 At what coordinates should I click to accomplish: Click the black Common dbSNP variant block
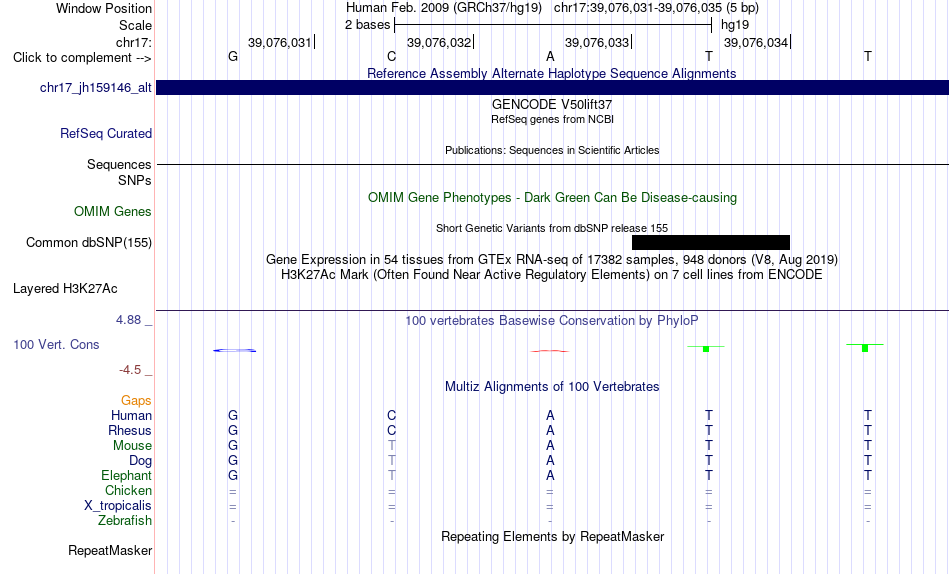[x=711, y=242]
